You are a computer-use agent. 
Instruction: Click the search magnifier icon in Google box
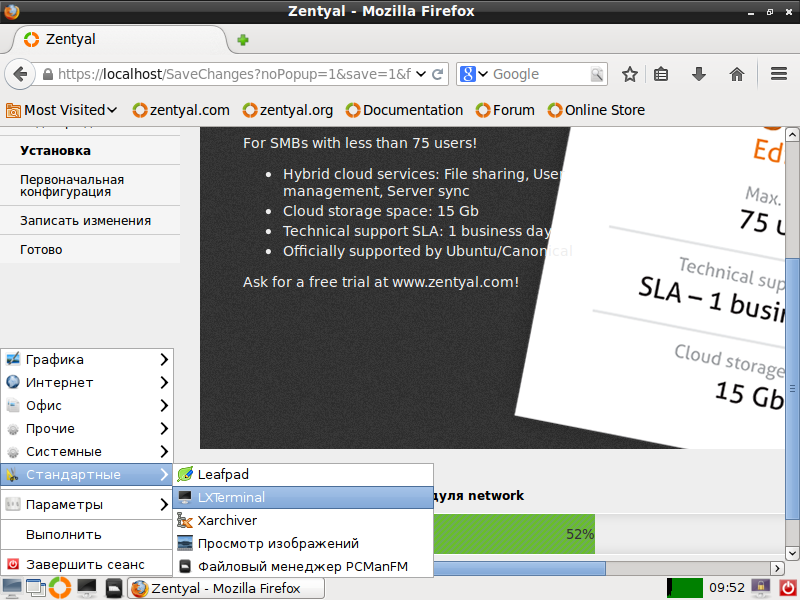click(x=597, y=74)
